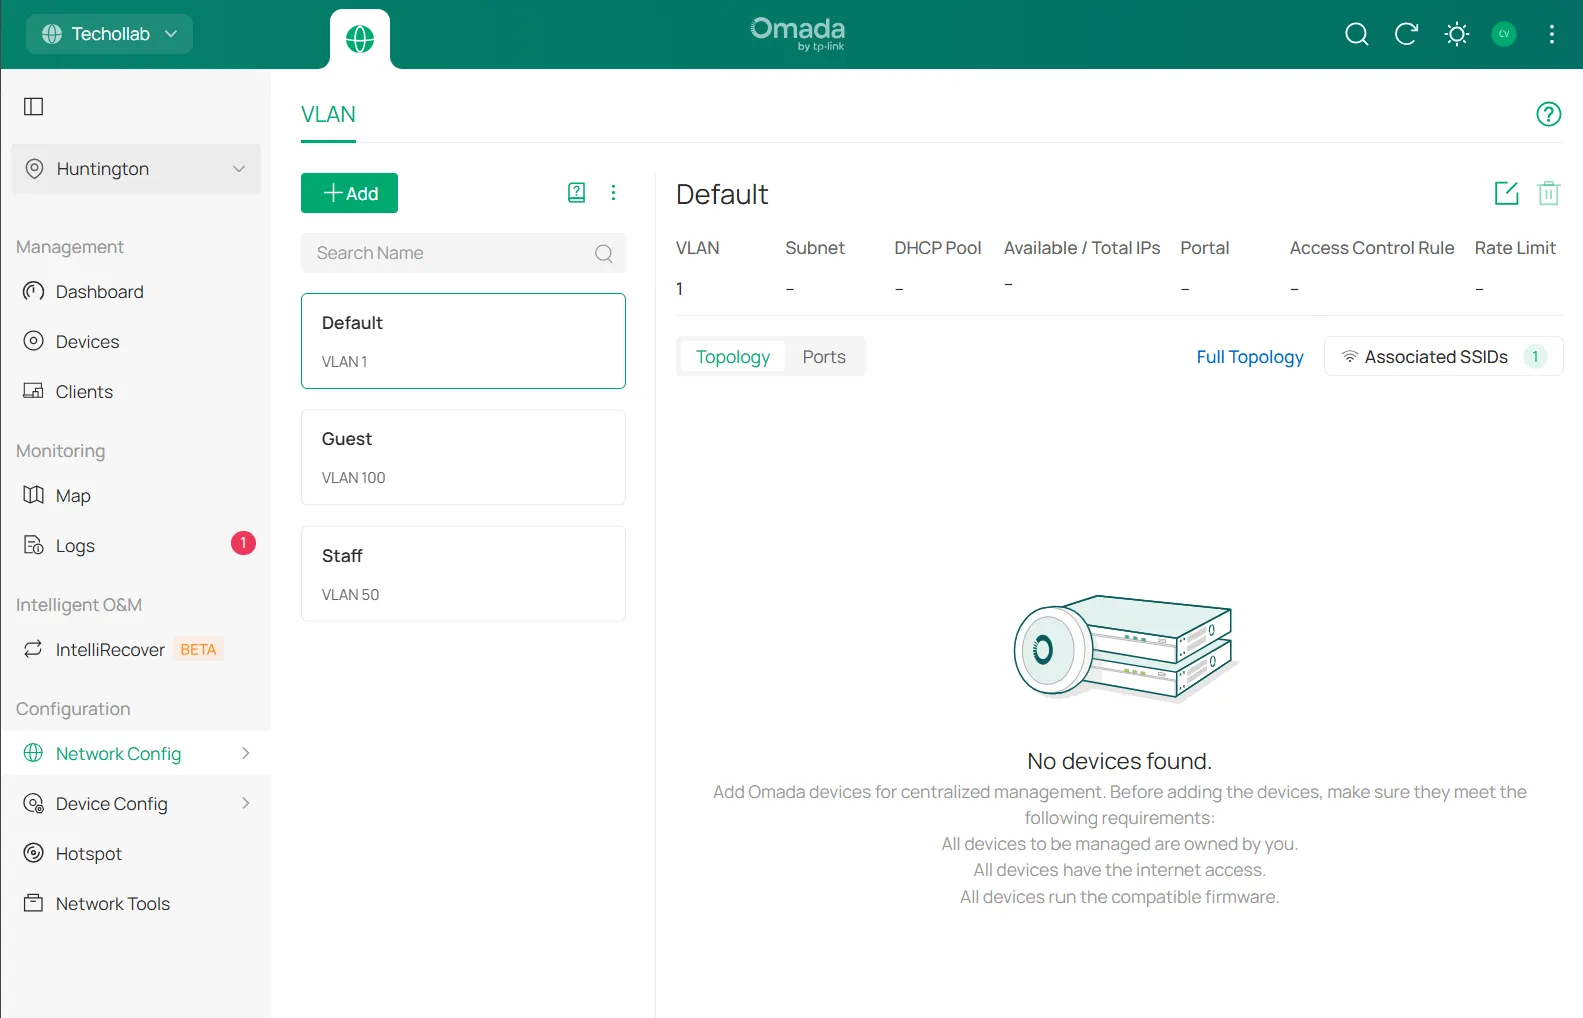Open the header more options menu
Viewport: 1583px width, 1018px height.
pos(1552,34)
